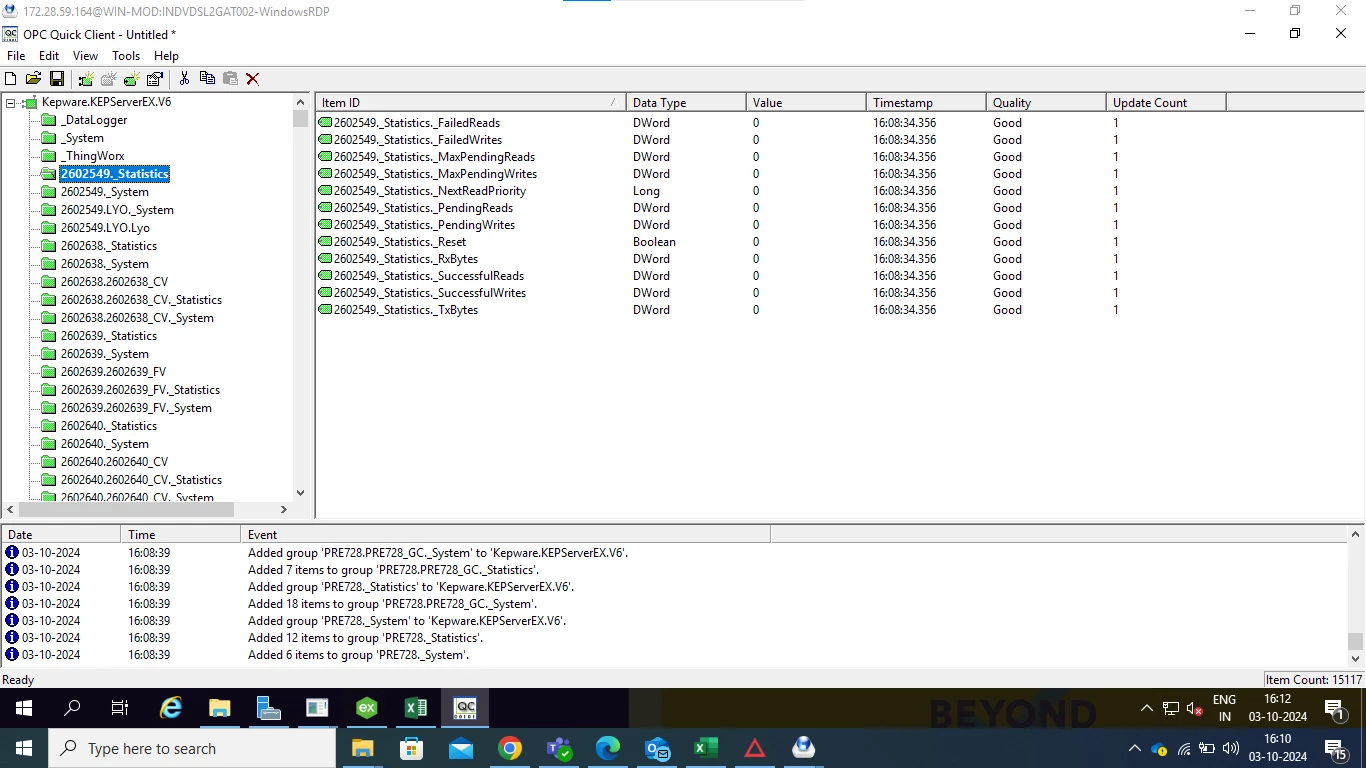Click the Update Count column header

[x=1166, y=103]
